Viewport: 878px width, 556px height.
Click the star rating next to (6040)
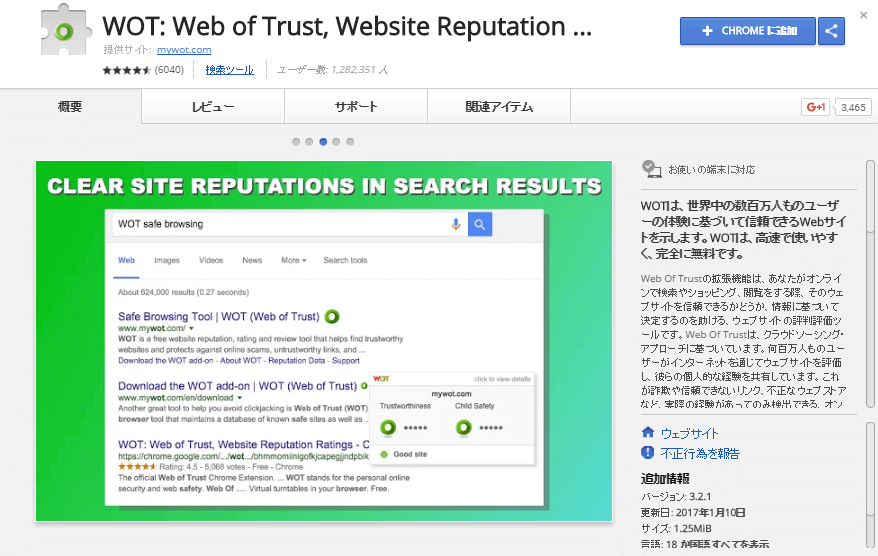tap(127, 70)
